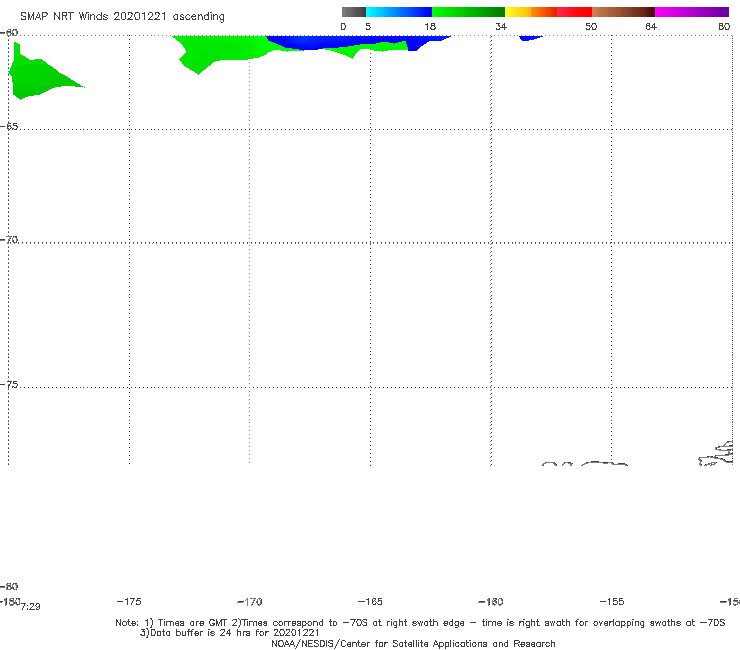Click the cyan-to-blue segment of the color bar
Viewport: 740px width, 650px height.
click(399, 12)
